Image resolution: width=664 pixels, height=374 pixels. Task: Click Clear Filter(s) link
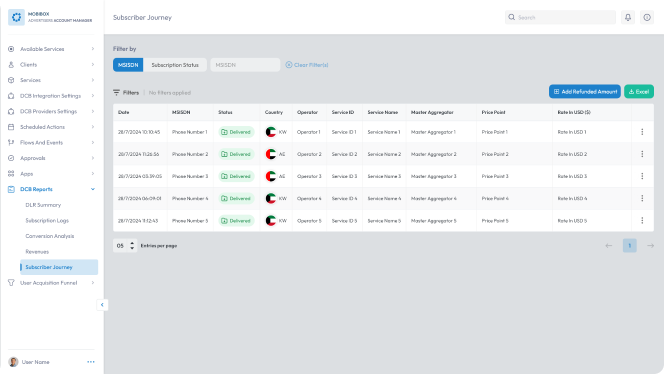point(307,65)
